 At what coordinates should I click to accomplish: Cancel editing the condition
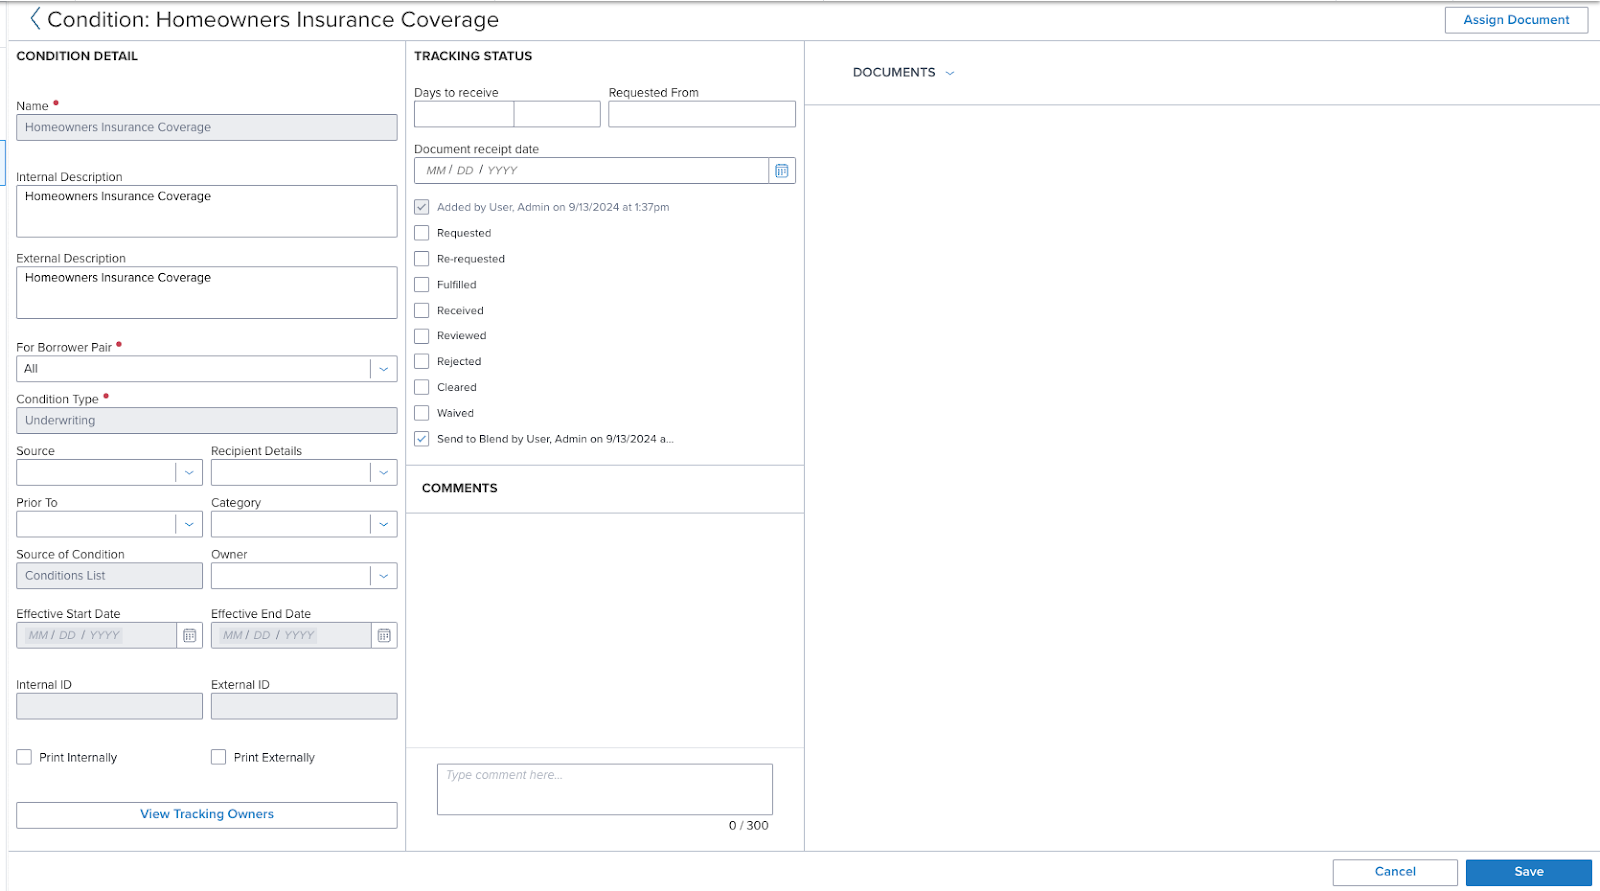[x=1395, y=872]
